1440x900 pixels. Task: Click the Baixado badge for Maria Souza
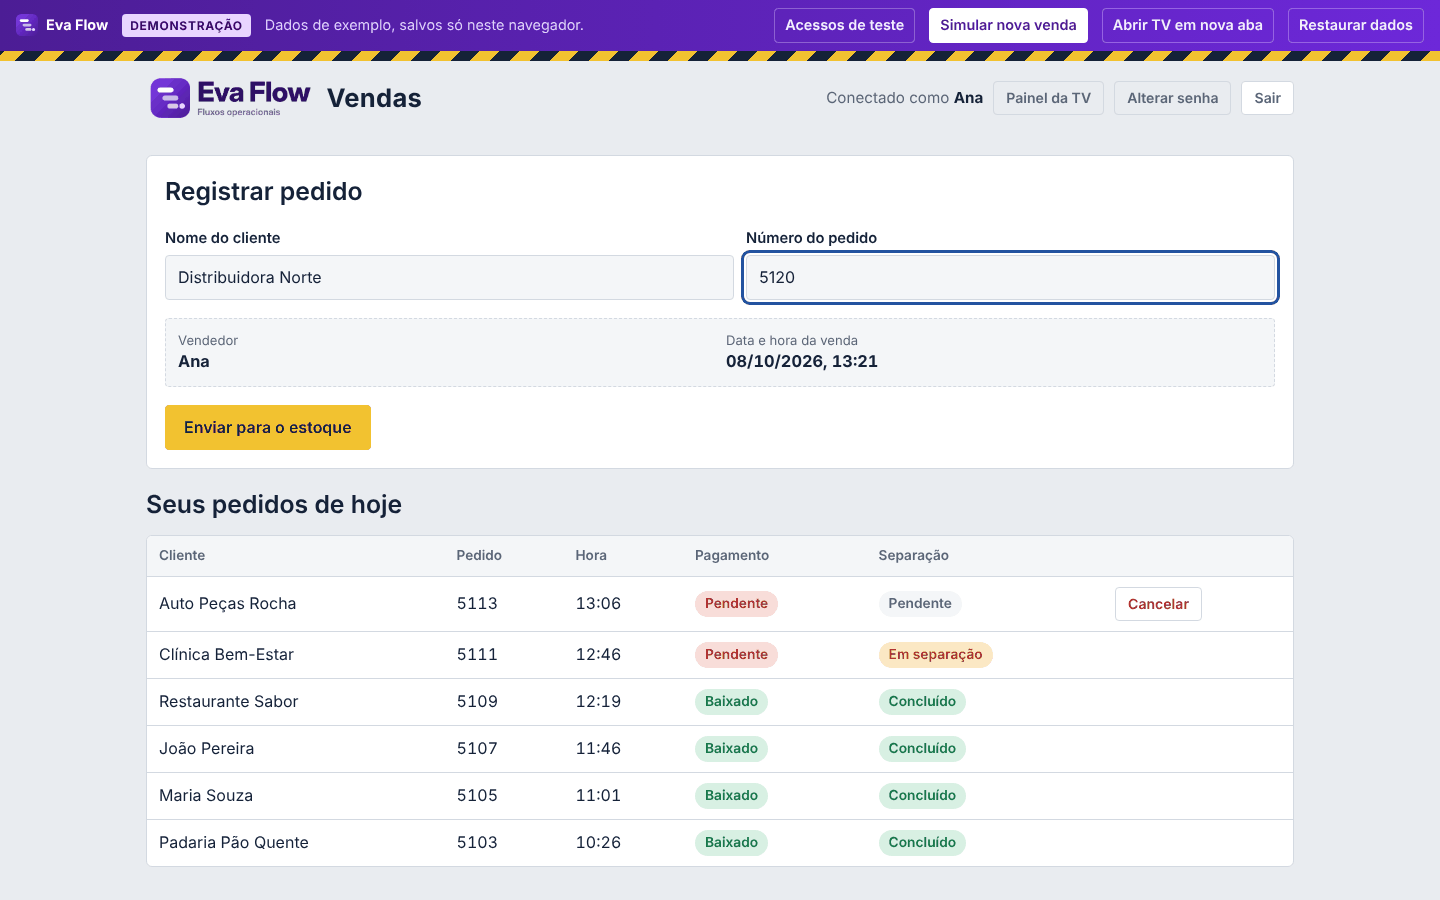[x=731, y=796]
